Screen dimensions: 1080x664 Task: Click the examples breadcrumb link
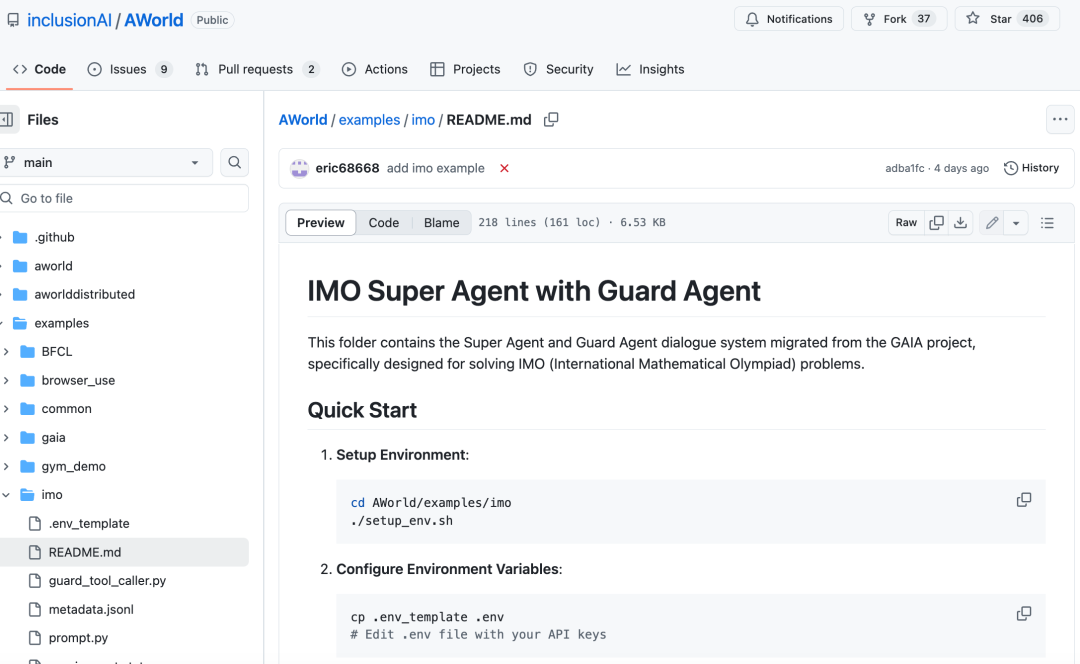[x=369, y=120]
